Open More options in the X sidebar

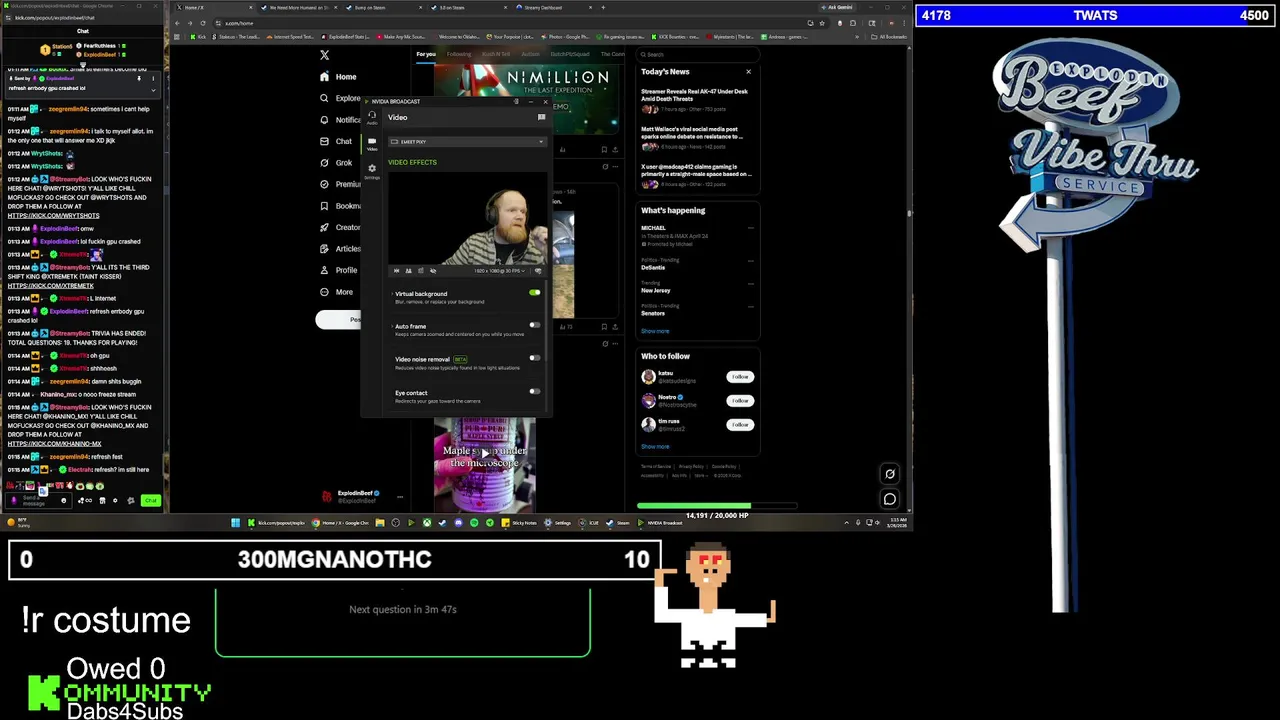coord(336,292)
